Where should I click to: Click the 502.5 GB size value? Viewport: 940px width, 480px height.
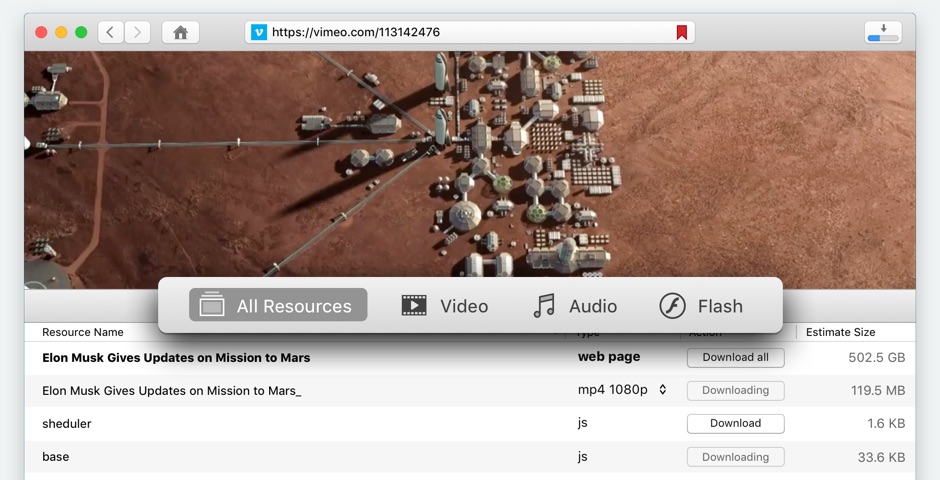click(x=876, y=358)
